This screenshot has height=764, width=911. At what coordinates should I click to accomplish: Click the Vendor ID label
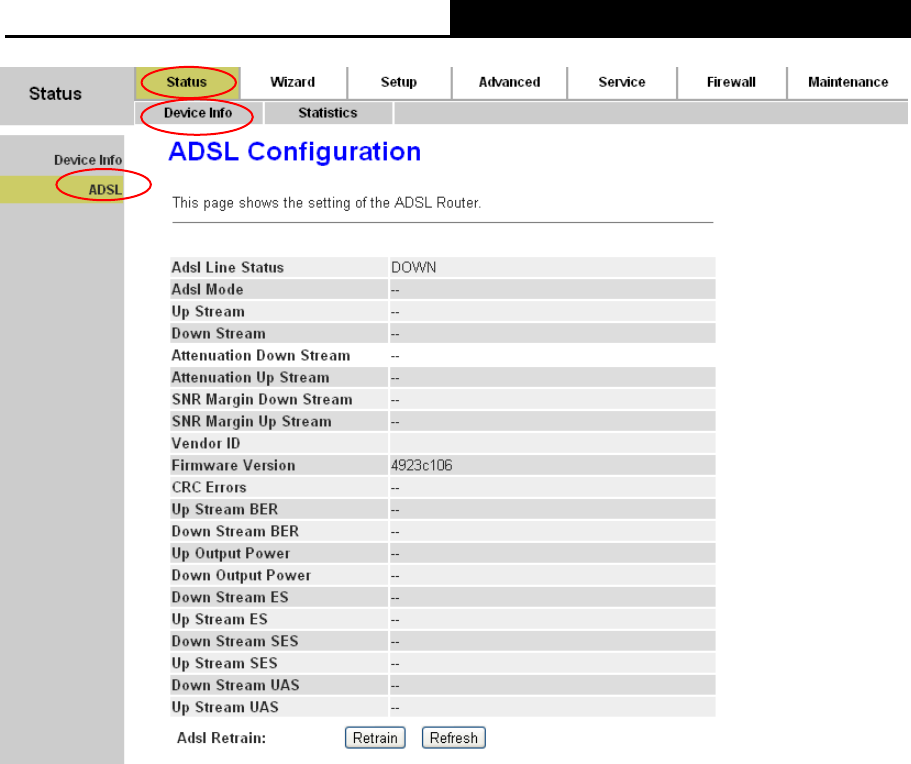[206, 443]
